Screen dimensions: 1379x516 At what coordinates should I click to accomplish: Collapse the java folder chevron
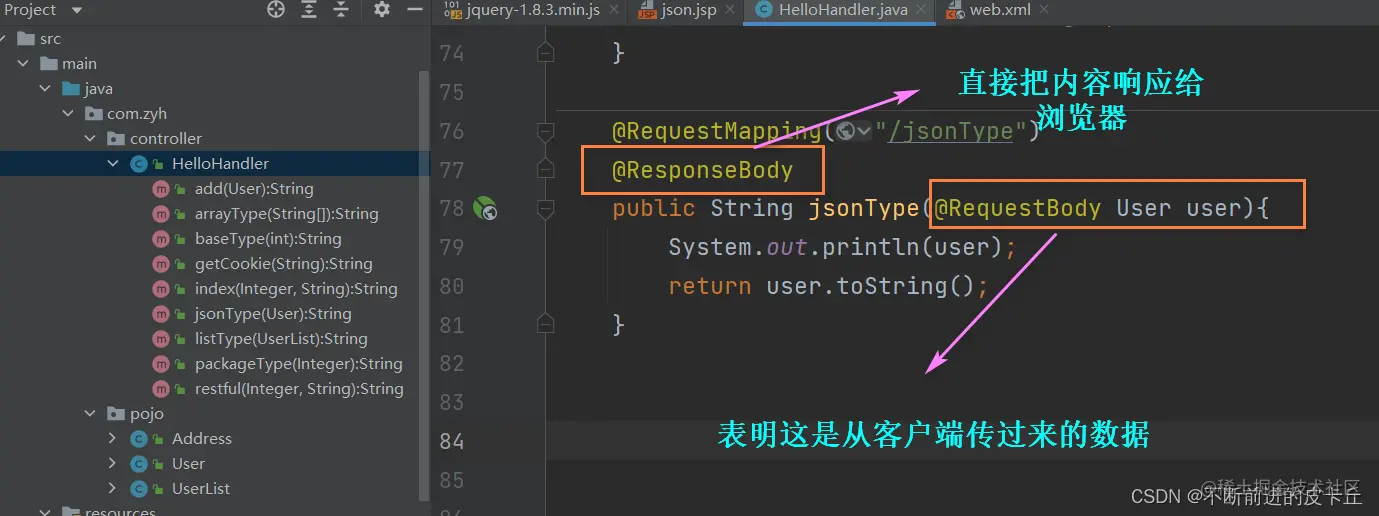tap(45, 88)
